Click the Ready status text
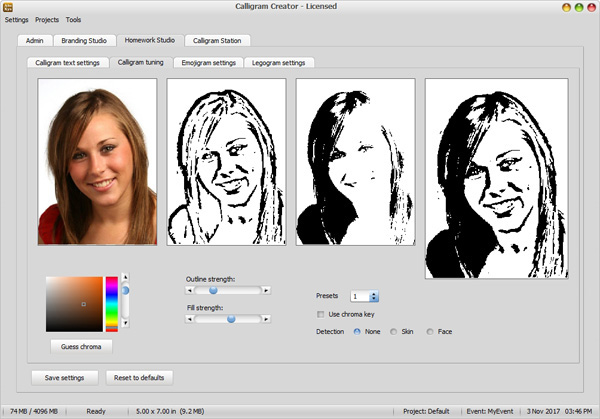The height and width of the screenshot is (419, 600). tap(96, 411)
